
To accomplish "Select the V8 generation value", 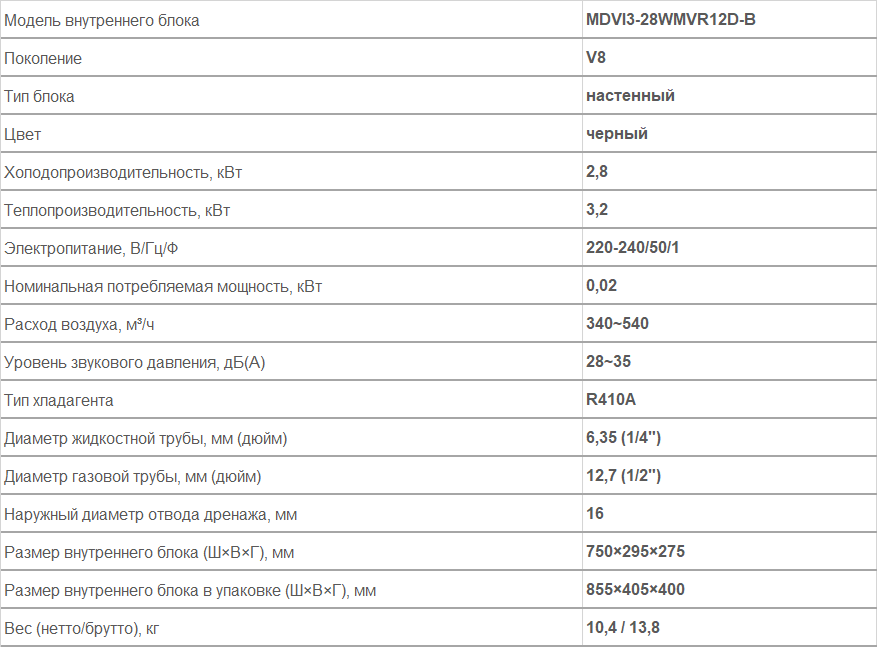I will point(596,58).
